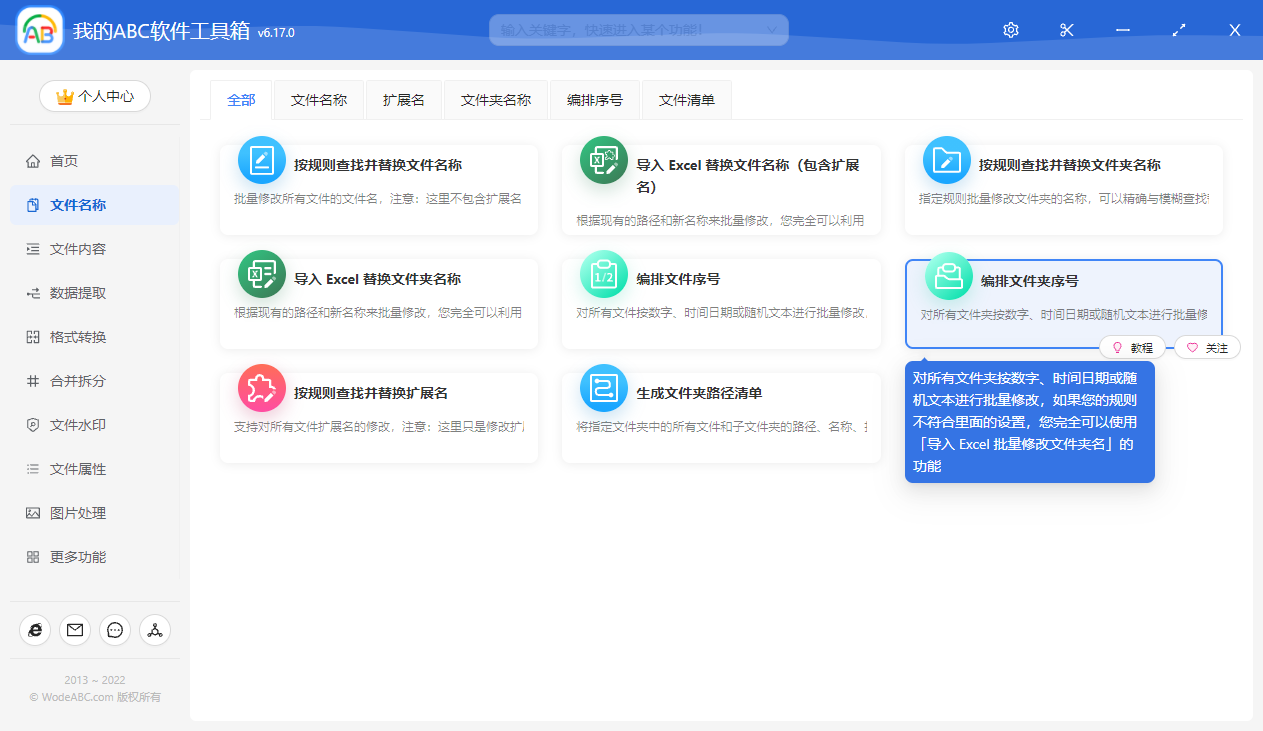Viewport: 1263px width, 731px height.
Task: Select 图片处理 from the sidebar menu
Action: (78, 513)
